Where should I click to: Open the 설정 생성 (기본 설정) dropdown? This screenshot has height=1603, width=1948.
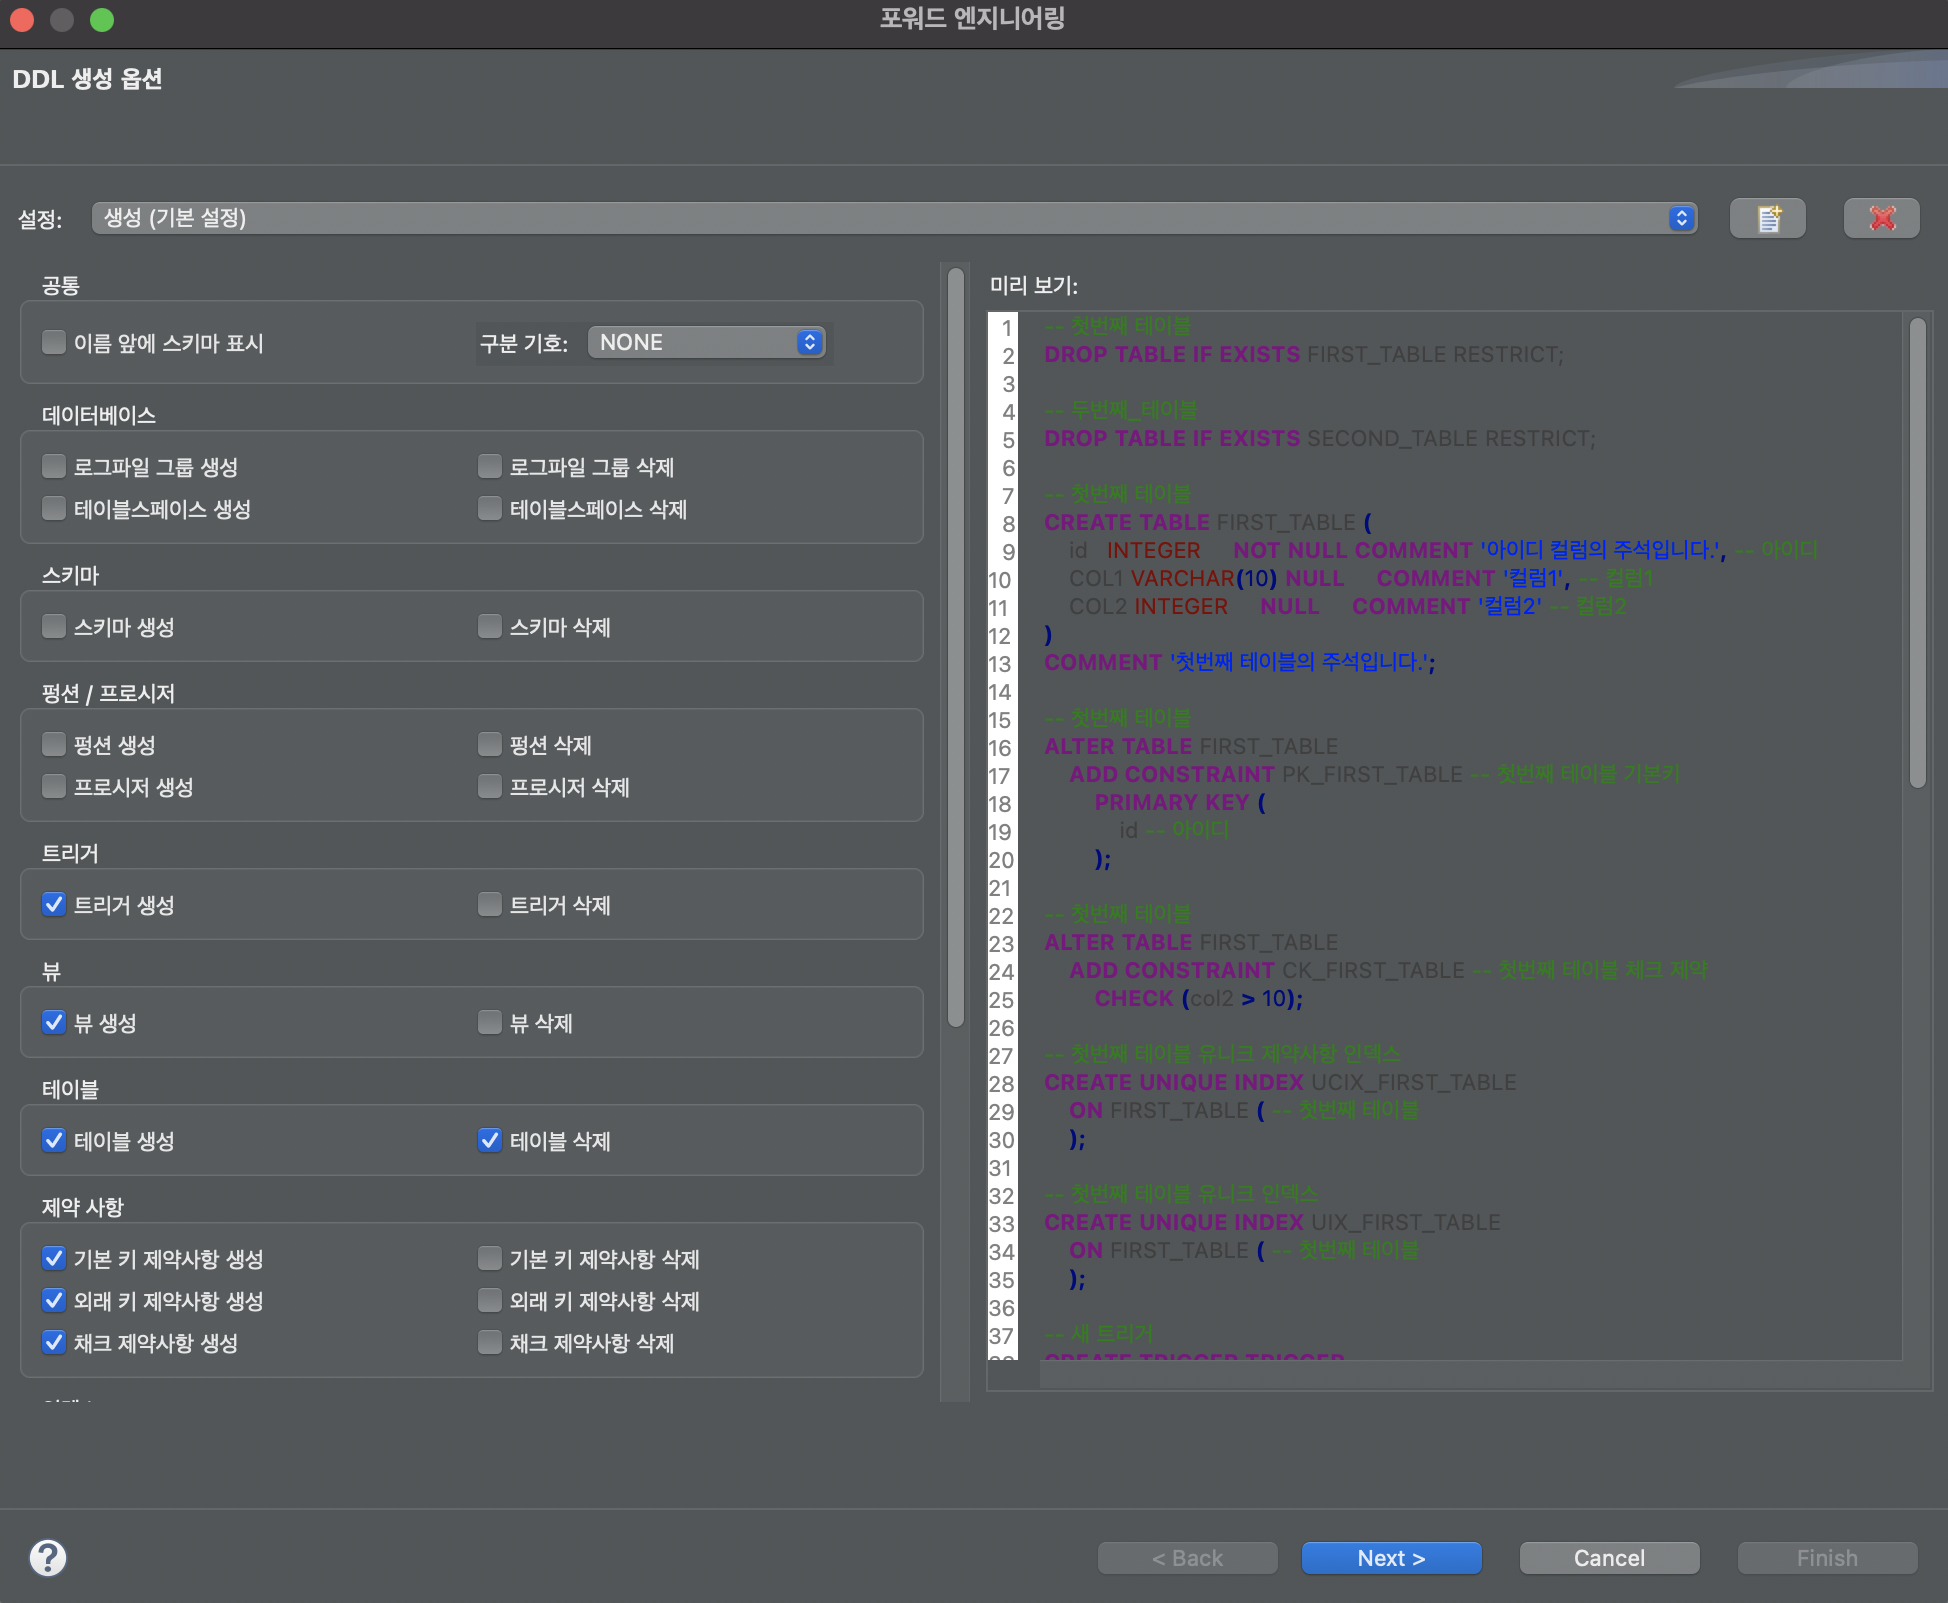[x=894, y=218]
